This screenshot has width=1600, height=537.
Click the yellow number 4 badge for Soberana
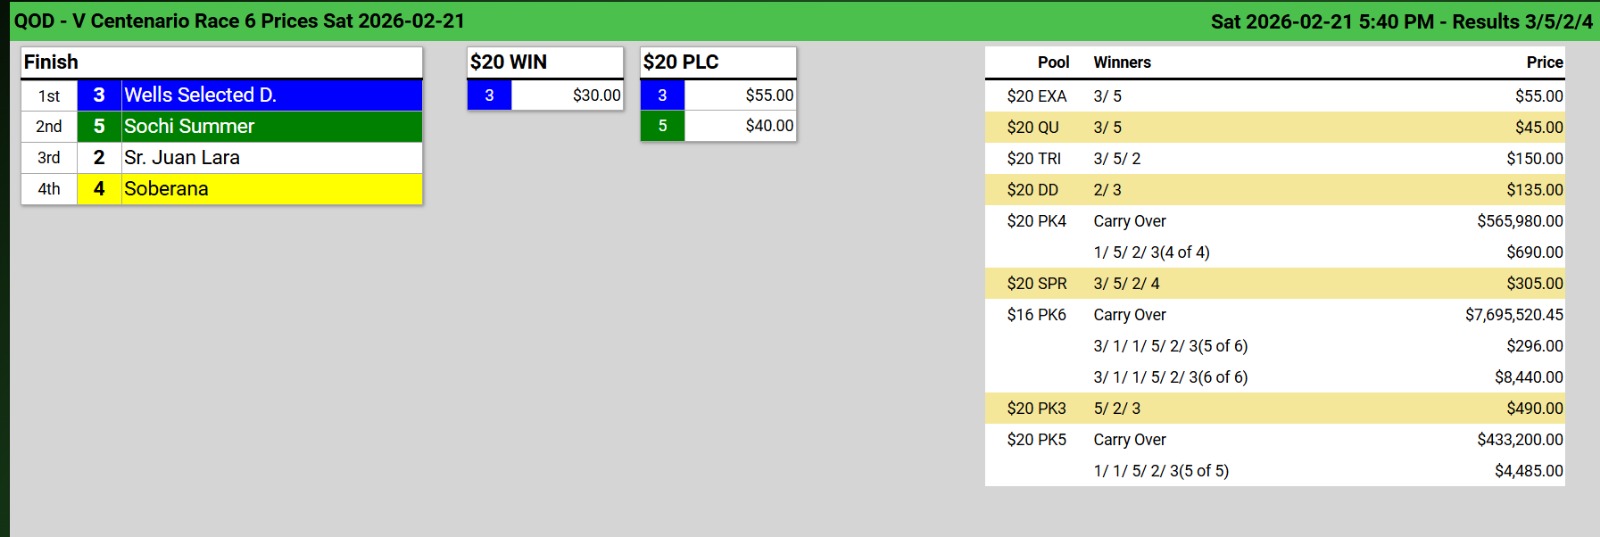pos(99,188)
